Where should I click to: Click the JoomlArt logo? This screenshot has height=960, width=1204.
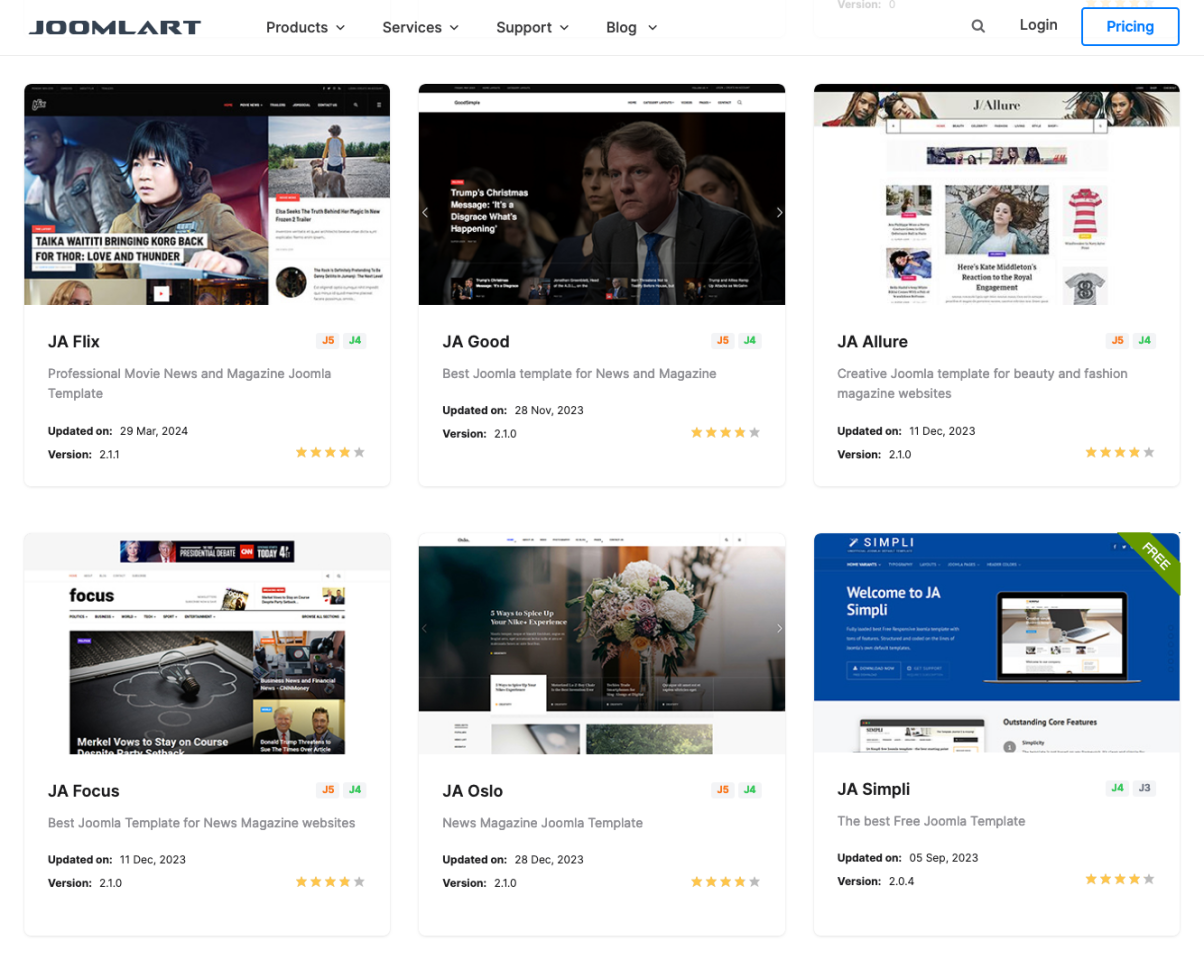coord(115,27)
